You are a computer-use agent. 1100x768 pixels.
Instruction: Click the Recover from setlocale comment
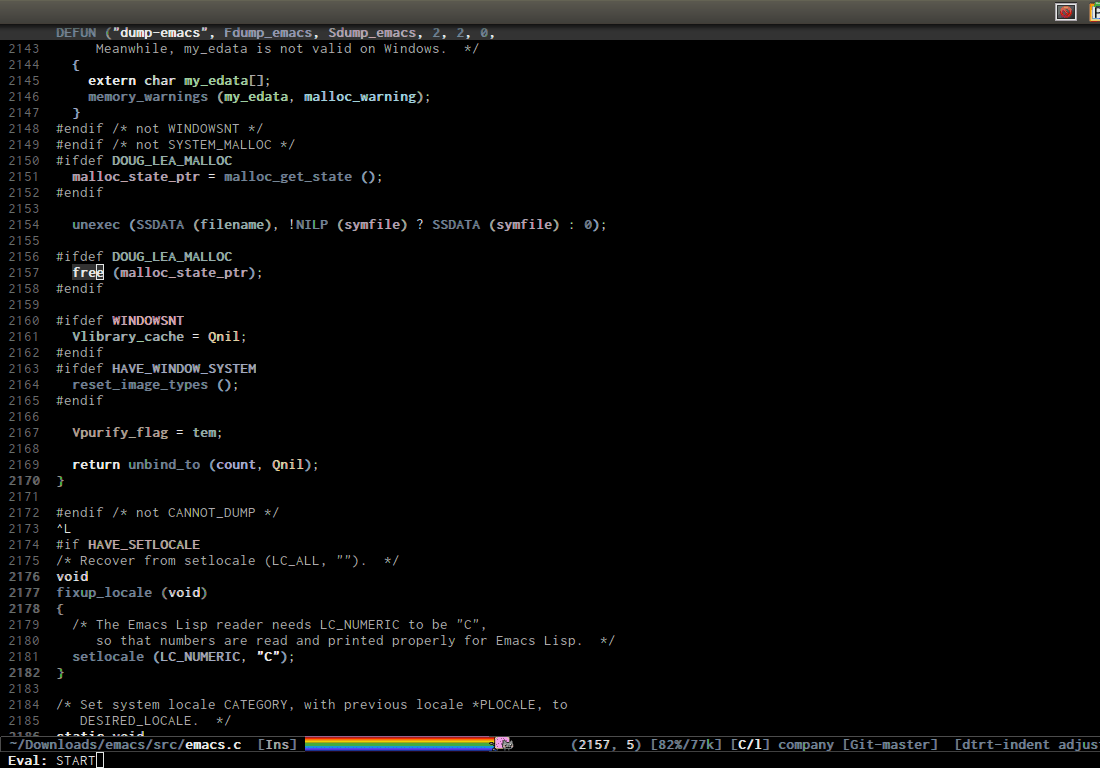(227, 560)
